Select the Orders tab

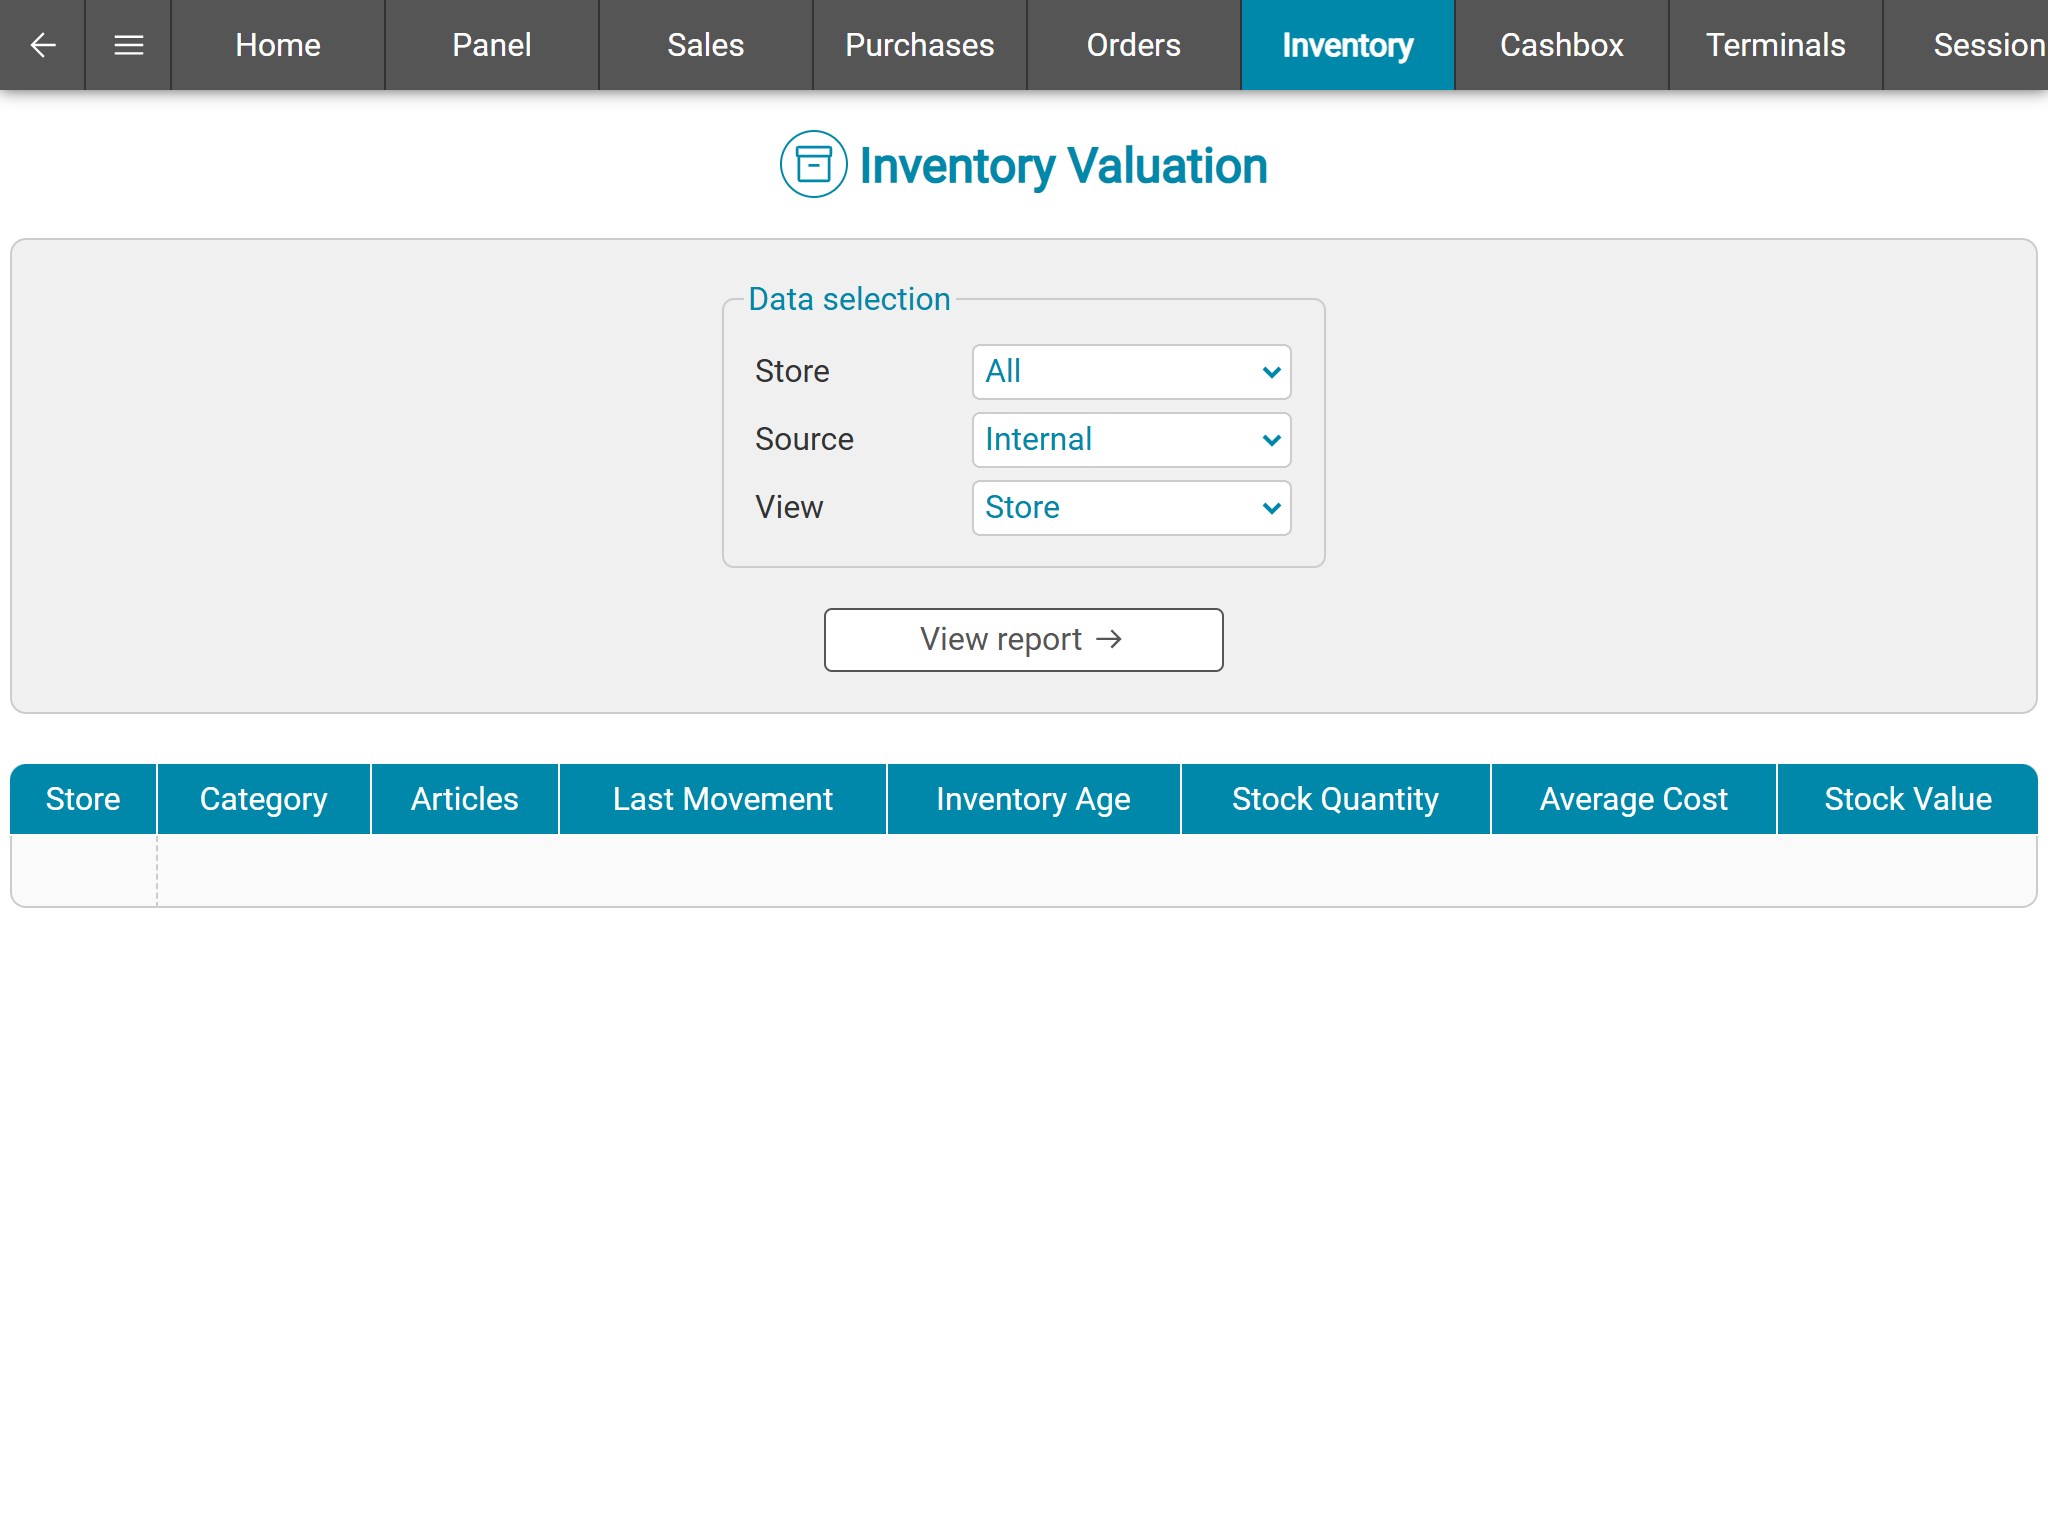coord(1134,45)
